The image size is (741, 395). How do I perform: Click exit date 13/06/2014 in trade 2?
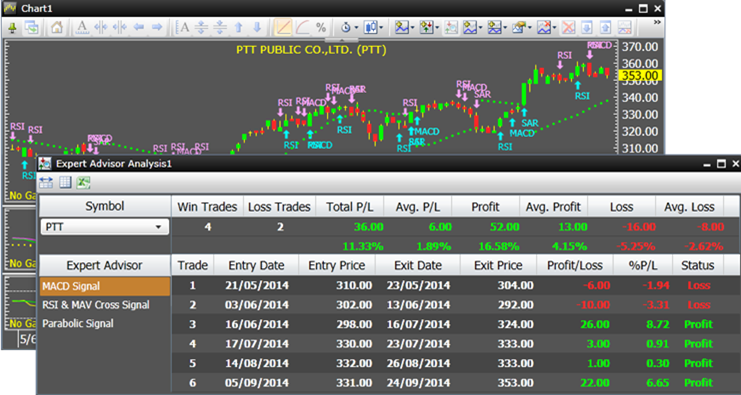tap(418, 305)
